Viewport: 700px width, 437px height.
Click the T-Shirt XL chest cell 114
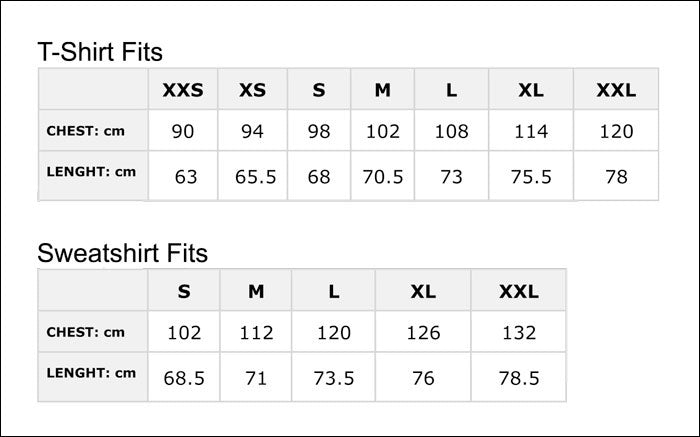point(531,132)
